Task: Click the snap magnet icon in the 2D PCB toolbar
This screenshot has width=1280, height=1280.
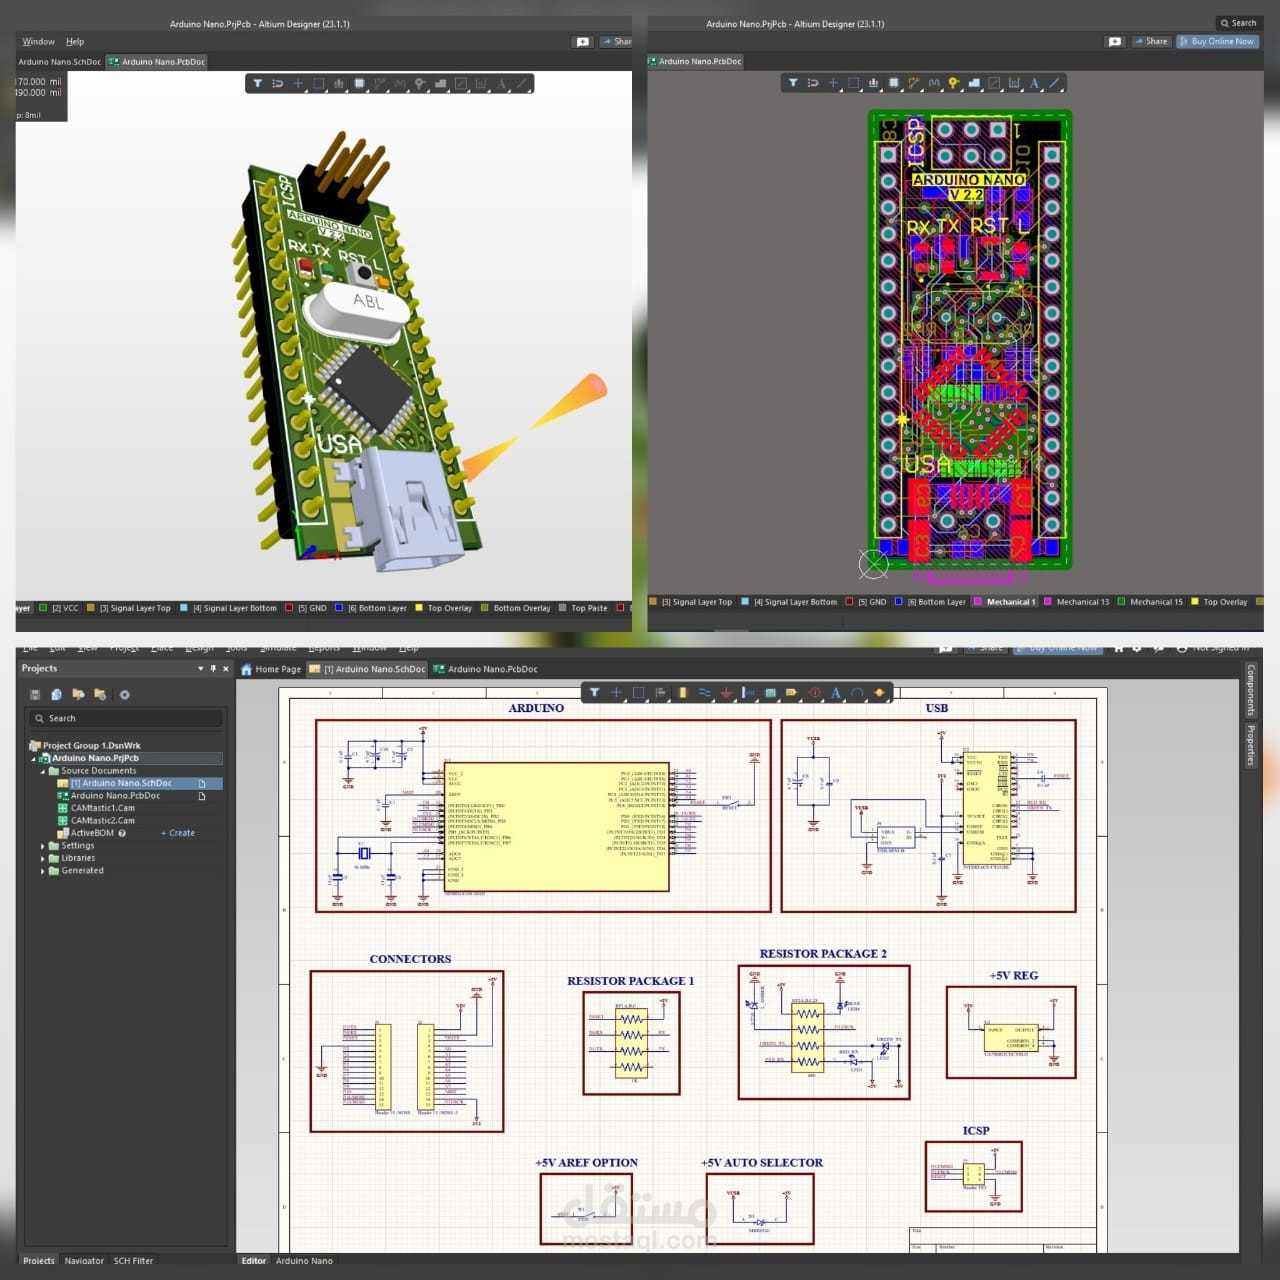Action: coord(813,83)
